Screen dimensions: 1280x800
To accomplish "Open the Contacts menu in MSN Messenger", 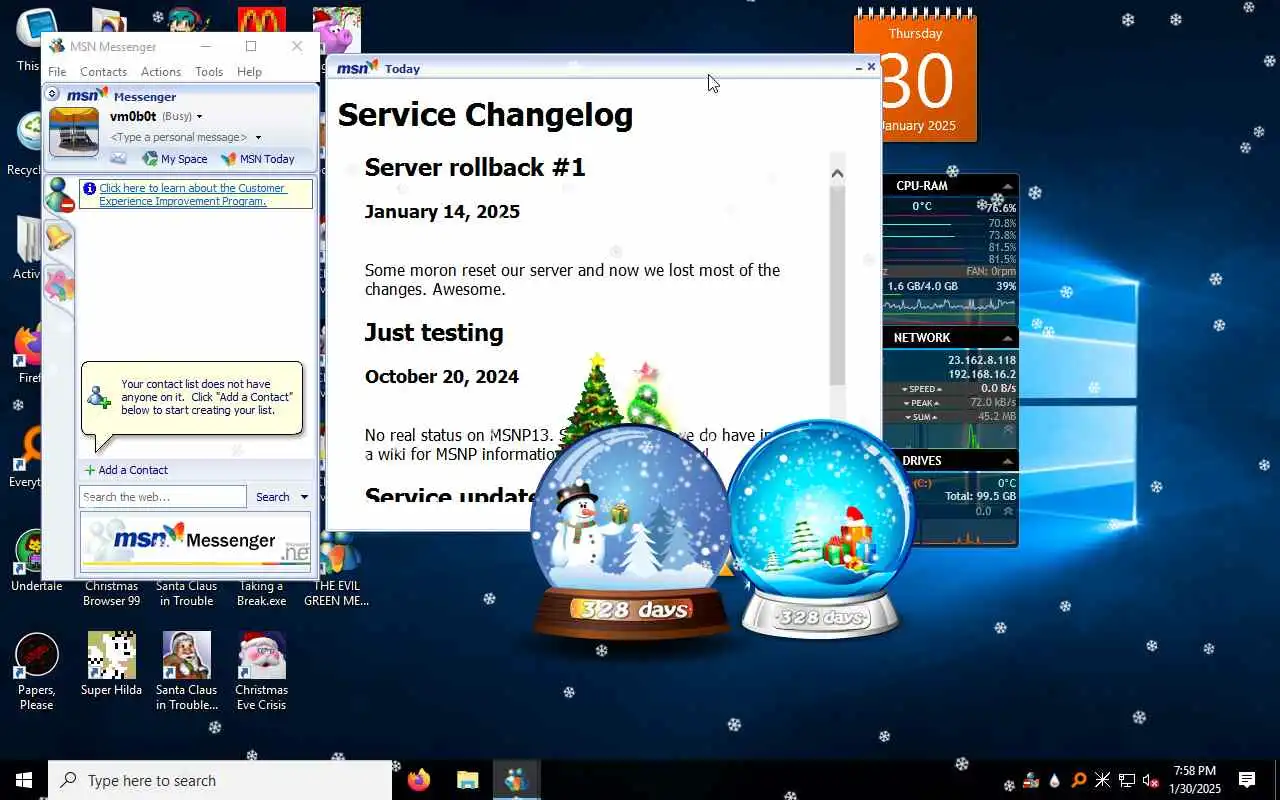I will coord(103,72).
